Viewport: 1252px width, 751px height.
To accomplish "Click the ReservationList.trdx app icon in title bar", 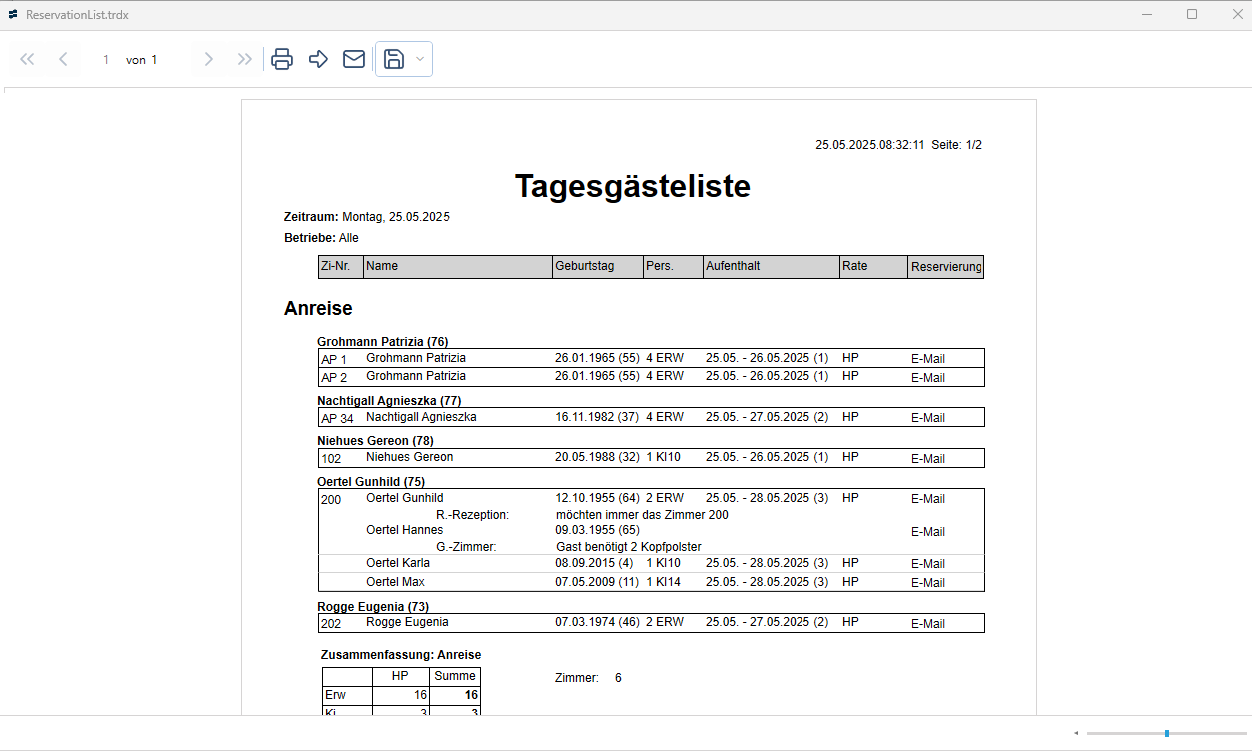I will [13, 15].
